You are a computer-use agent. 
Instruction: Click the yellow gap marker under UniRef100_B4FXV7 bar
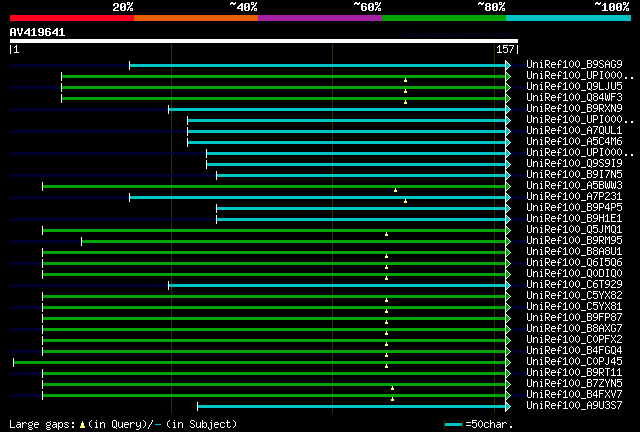[393, 399]
